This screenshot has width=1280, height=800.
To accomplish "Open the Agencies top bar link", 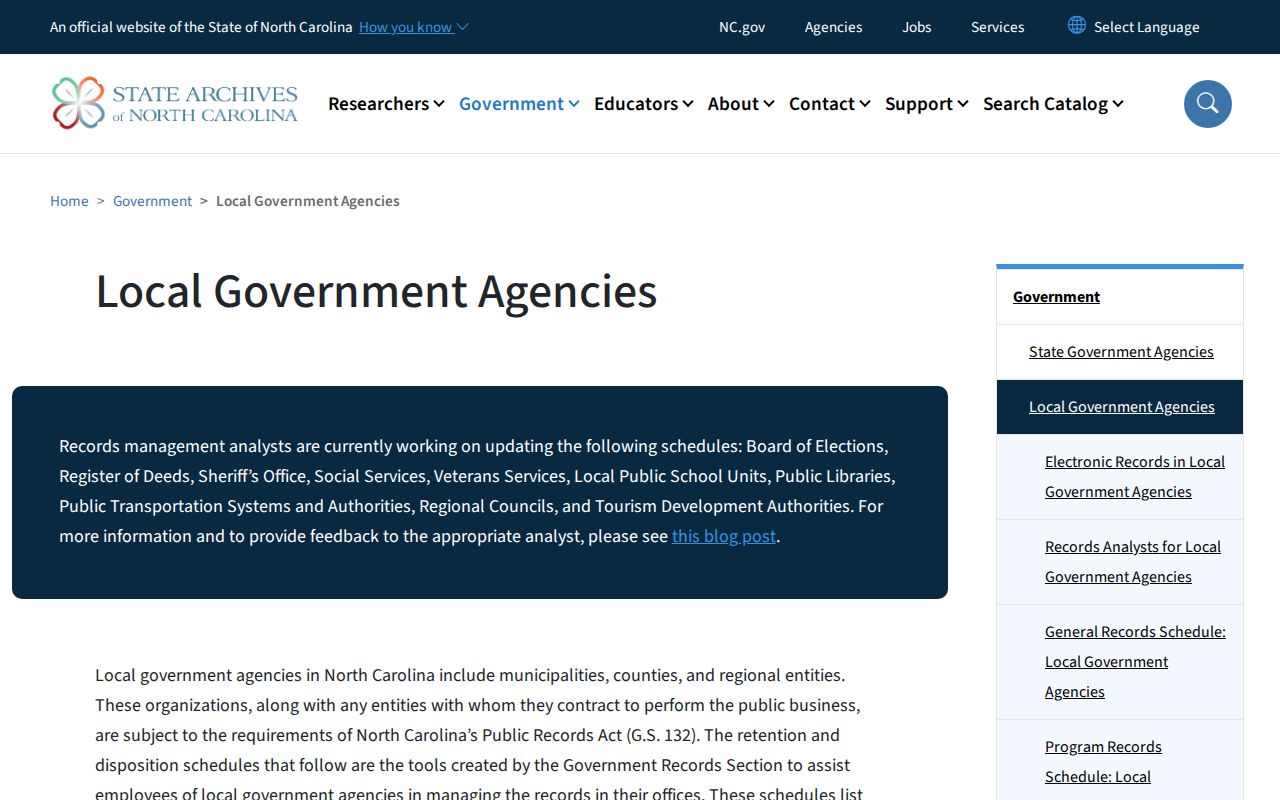I will point(833,27).
